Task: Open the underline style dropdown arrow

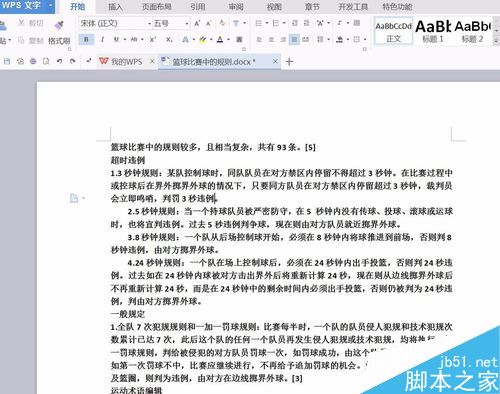Action: 125,40
